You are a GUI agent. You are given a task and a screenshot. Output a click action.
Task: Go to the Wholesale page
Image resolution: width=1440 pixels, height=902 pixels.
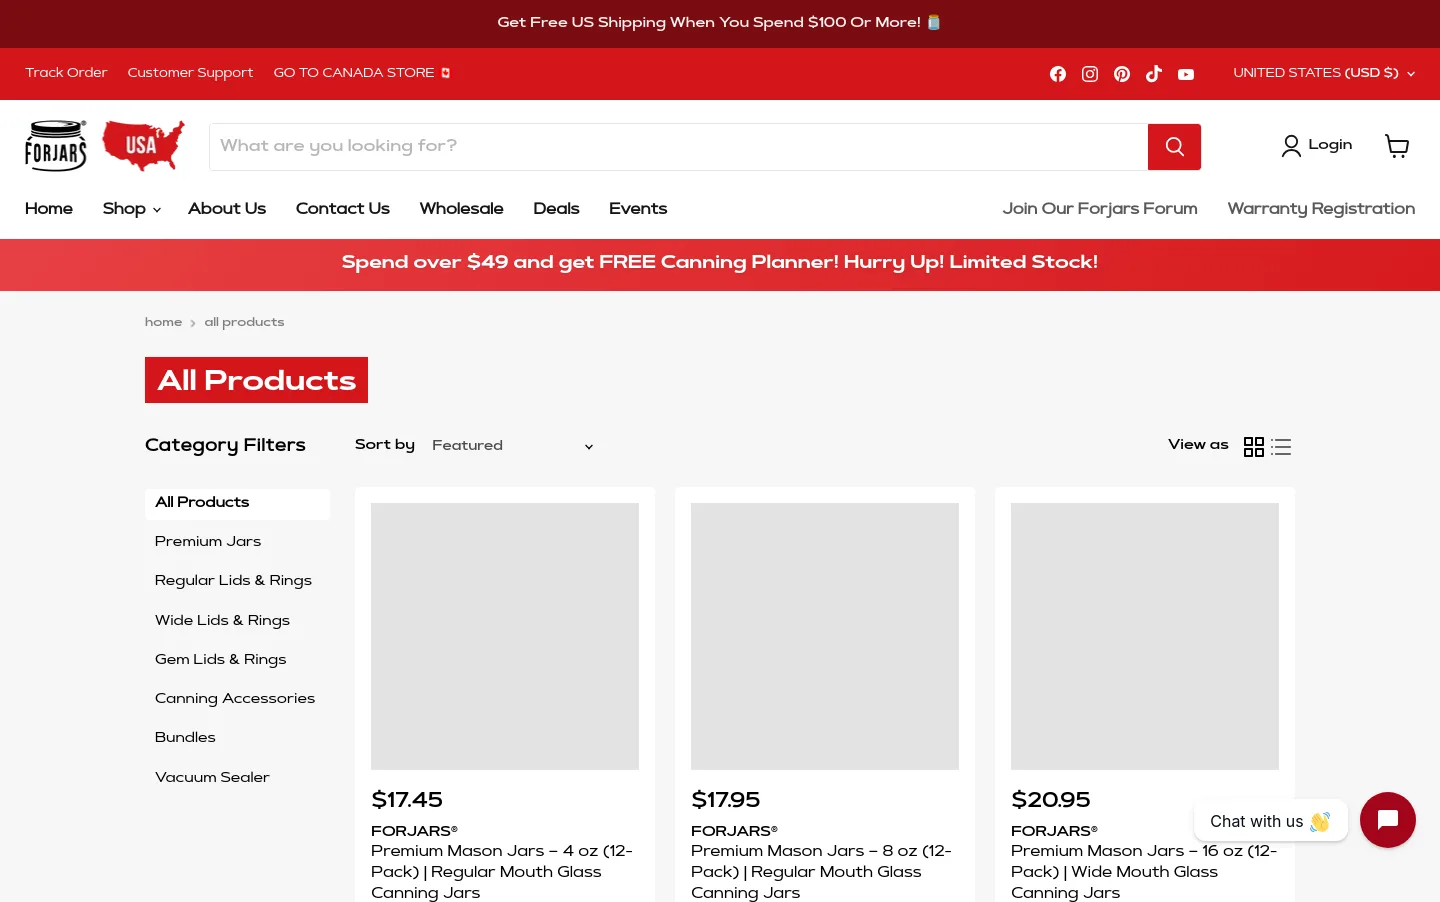click(461, 209)
